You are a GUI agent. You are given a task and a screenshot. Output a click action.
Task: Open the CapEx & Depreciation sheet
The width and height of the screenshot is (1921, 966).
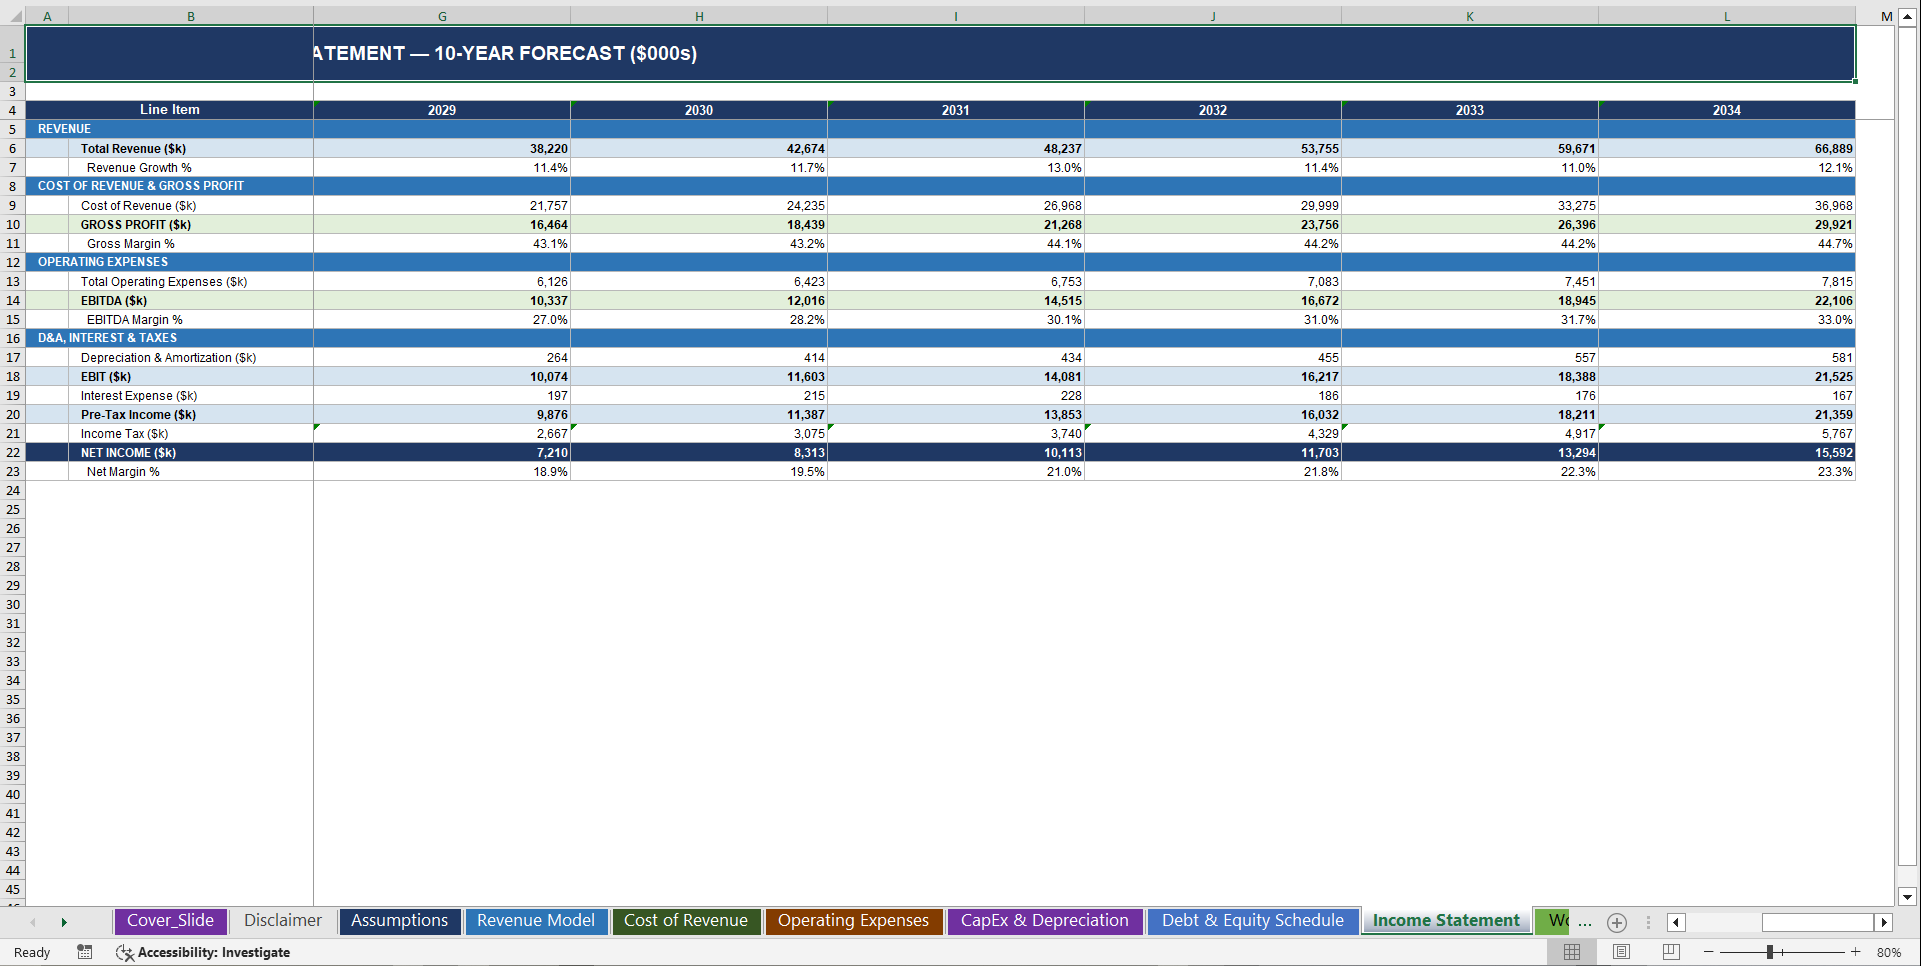click(x=1044, y=921)
